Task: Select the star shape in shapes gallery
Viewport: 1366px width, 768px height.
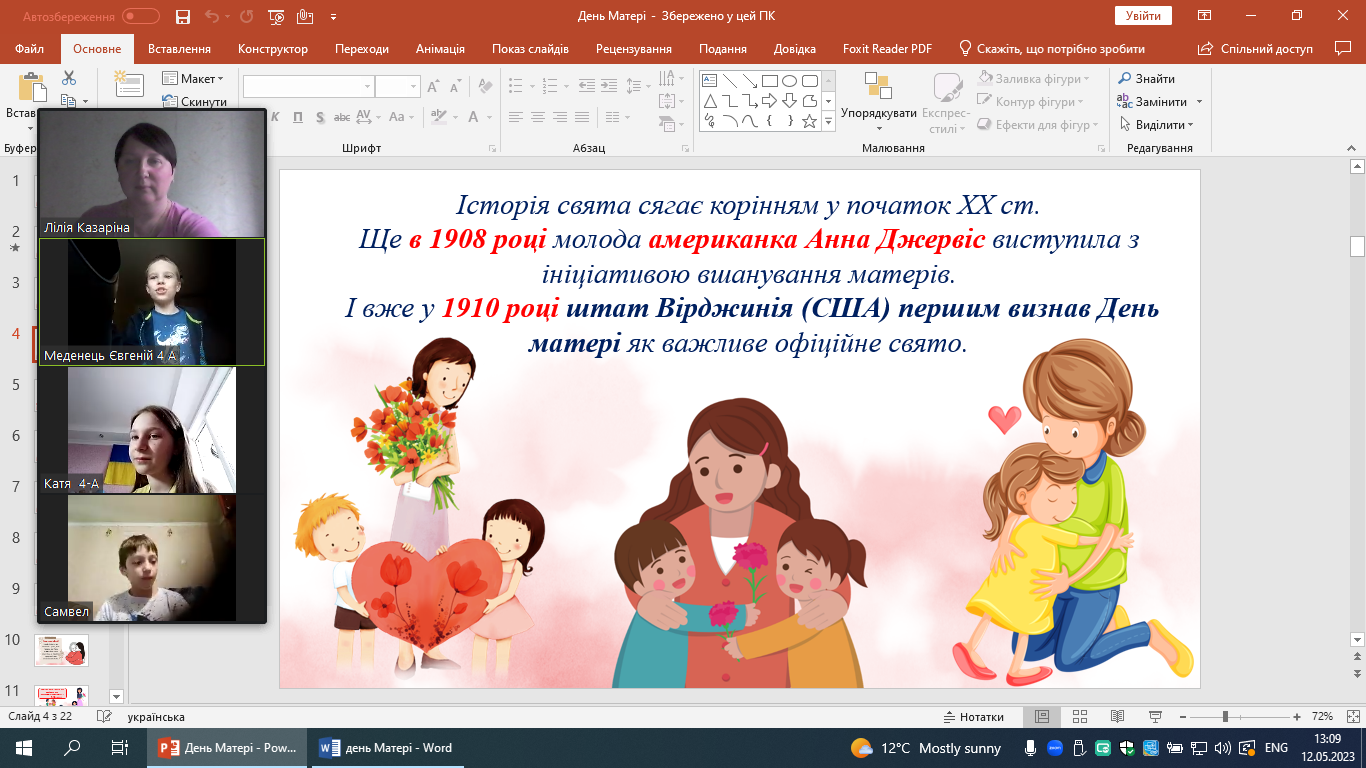Action: (810, 122)
